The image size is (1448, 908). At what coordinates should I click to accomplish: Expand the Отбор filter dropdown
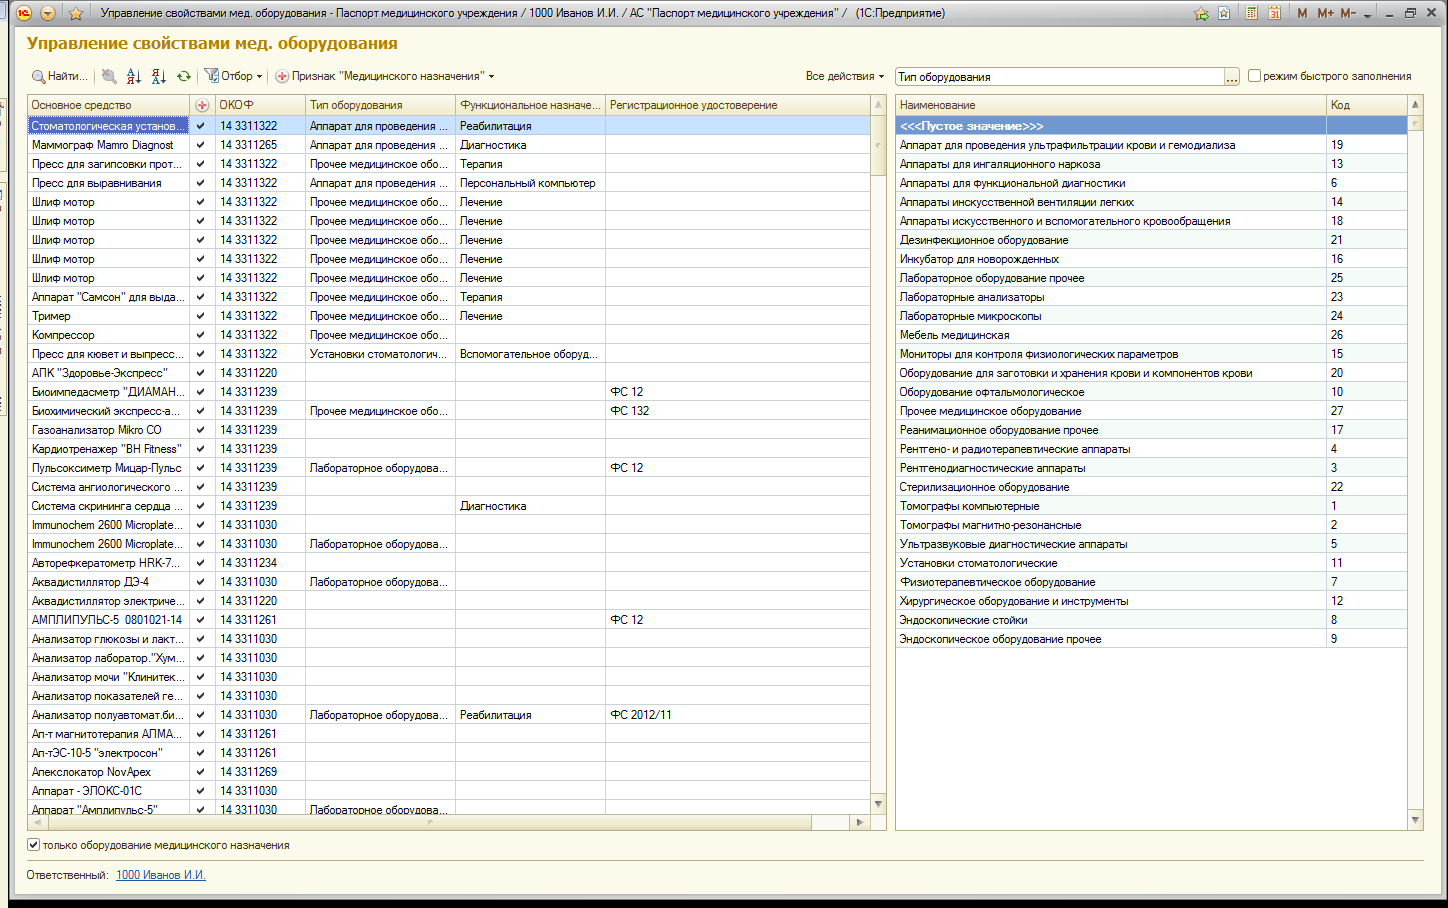pos(234,76)
